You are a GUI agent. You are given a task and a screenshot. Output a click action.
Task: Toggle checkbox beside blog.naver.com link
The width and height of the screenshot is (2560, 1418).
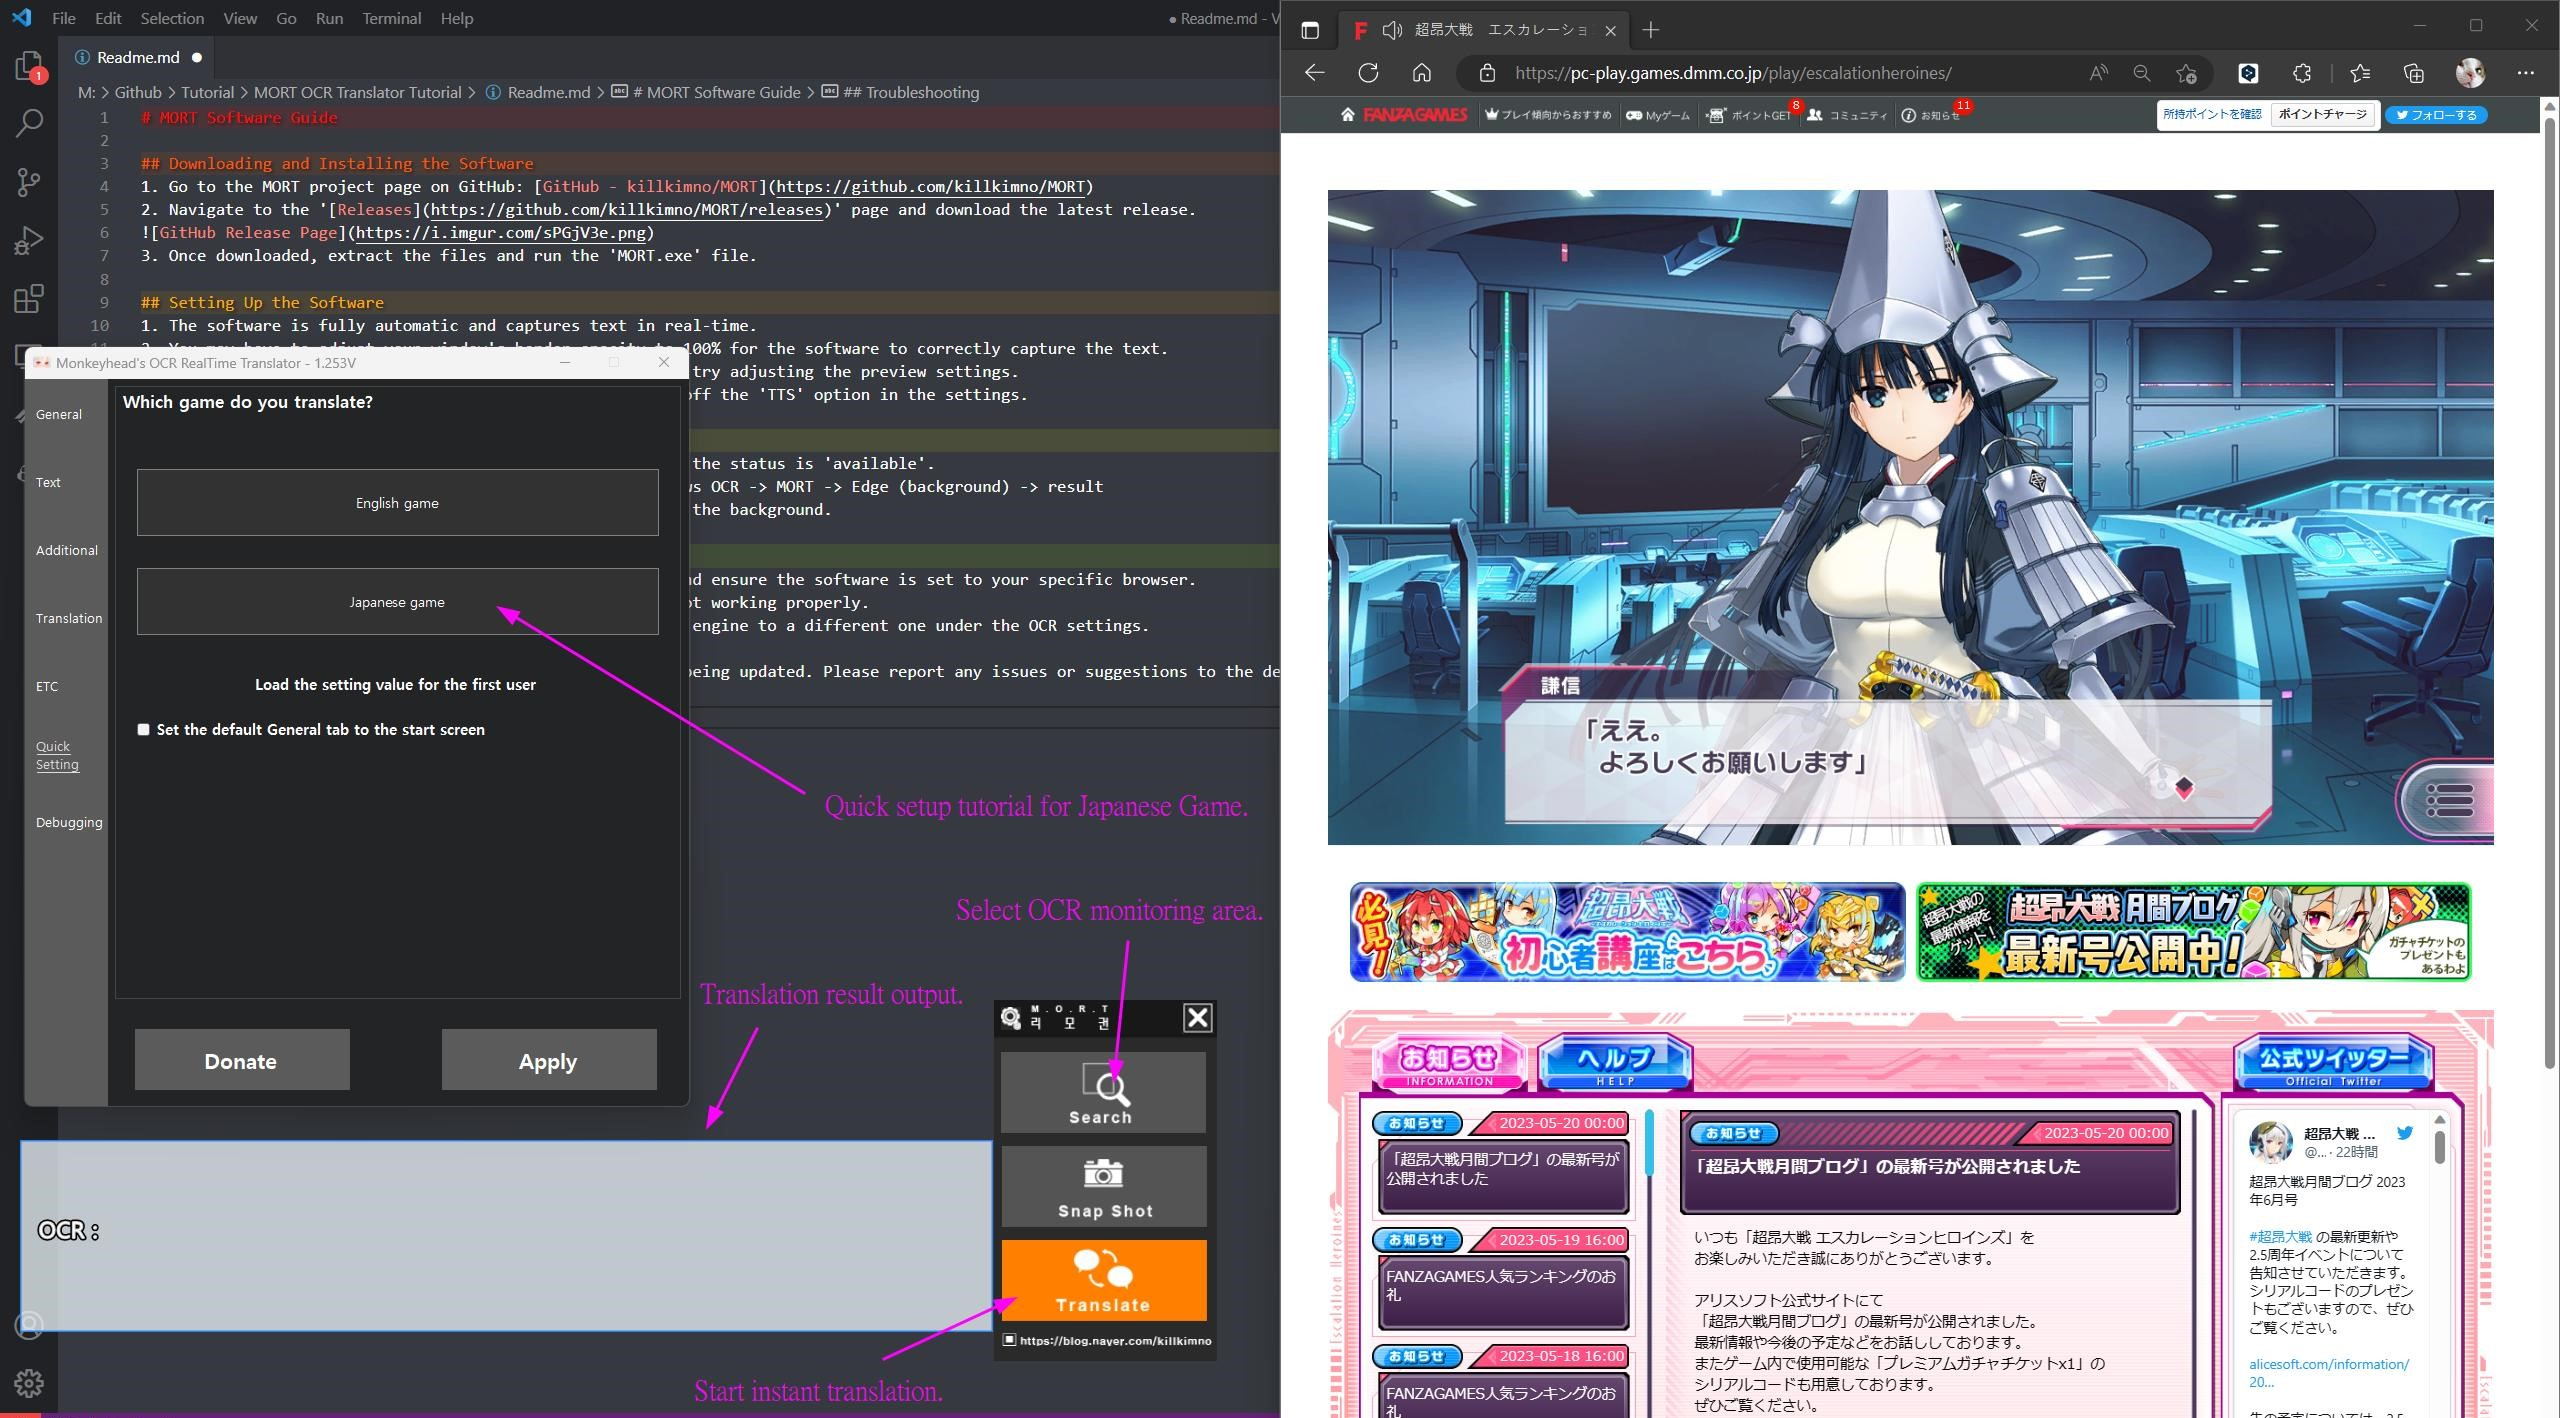[1009, 1340]
